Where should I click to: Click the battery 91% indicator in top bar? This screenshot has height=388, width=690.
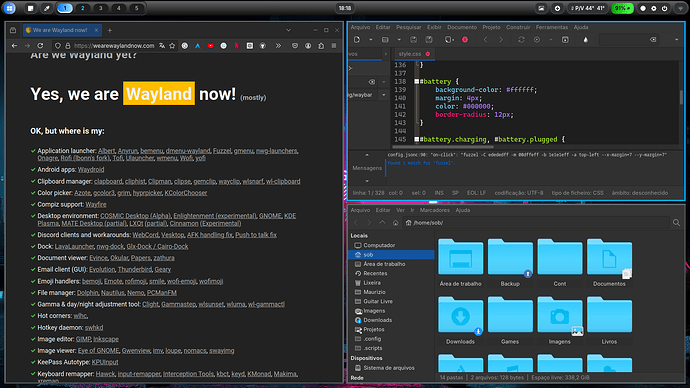tap(622, 8)
